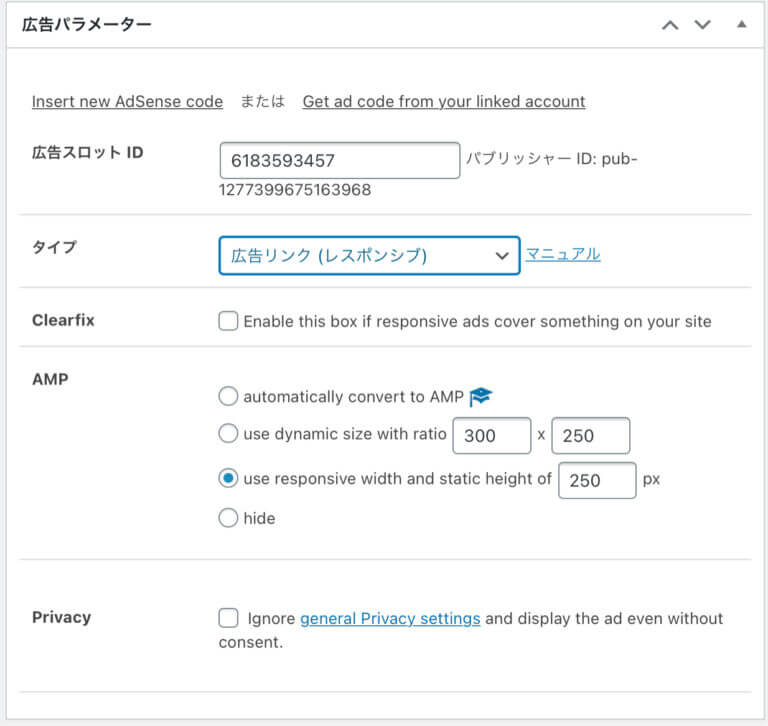
Task: Collapse the 広告パラメーター panel with the triangle toggle
Action: [742, 24]
